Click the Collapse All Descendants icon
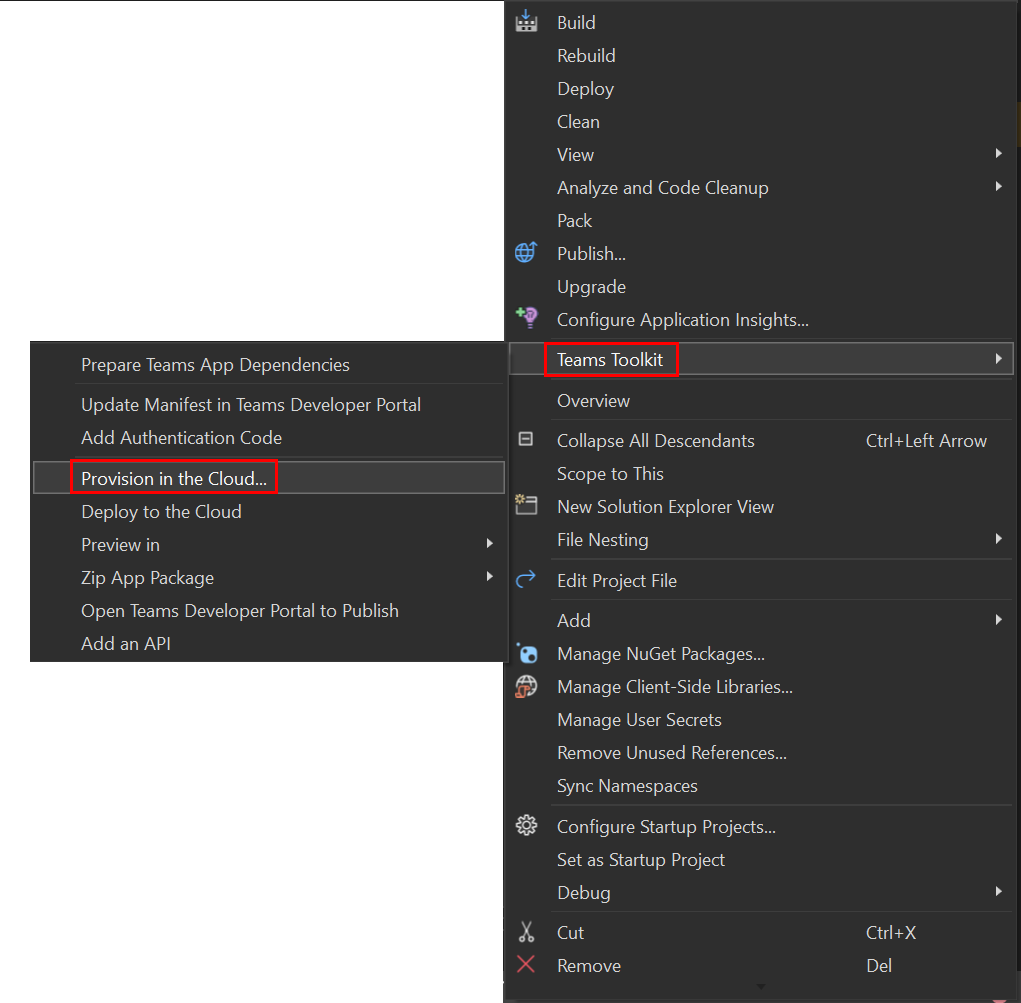This screenshot has height=1003, width=1021. pos(527,439)
